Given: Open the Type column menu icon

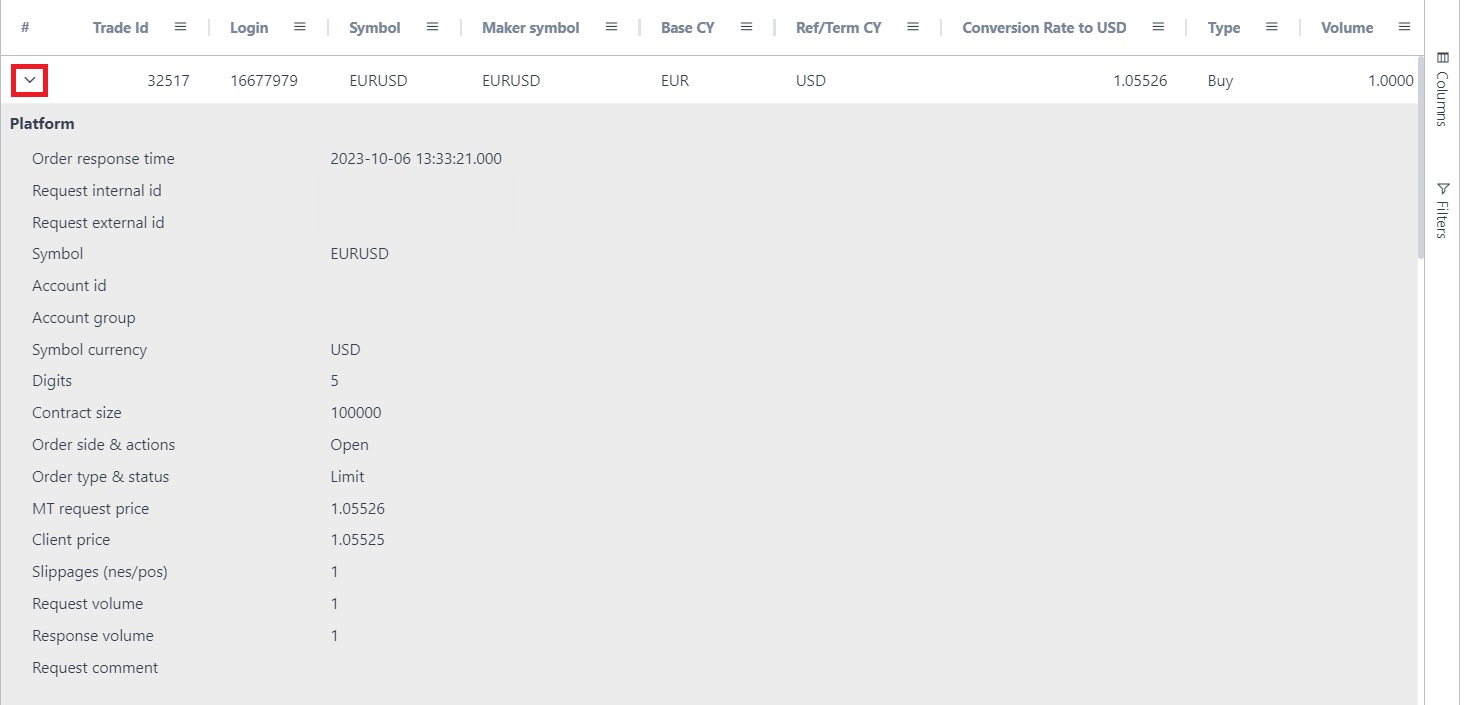Looking at the screenshot, I should [x=1272, y=27].
